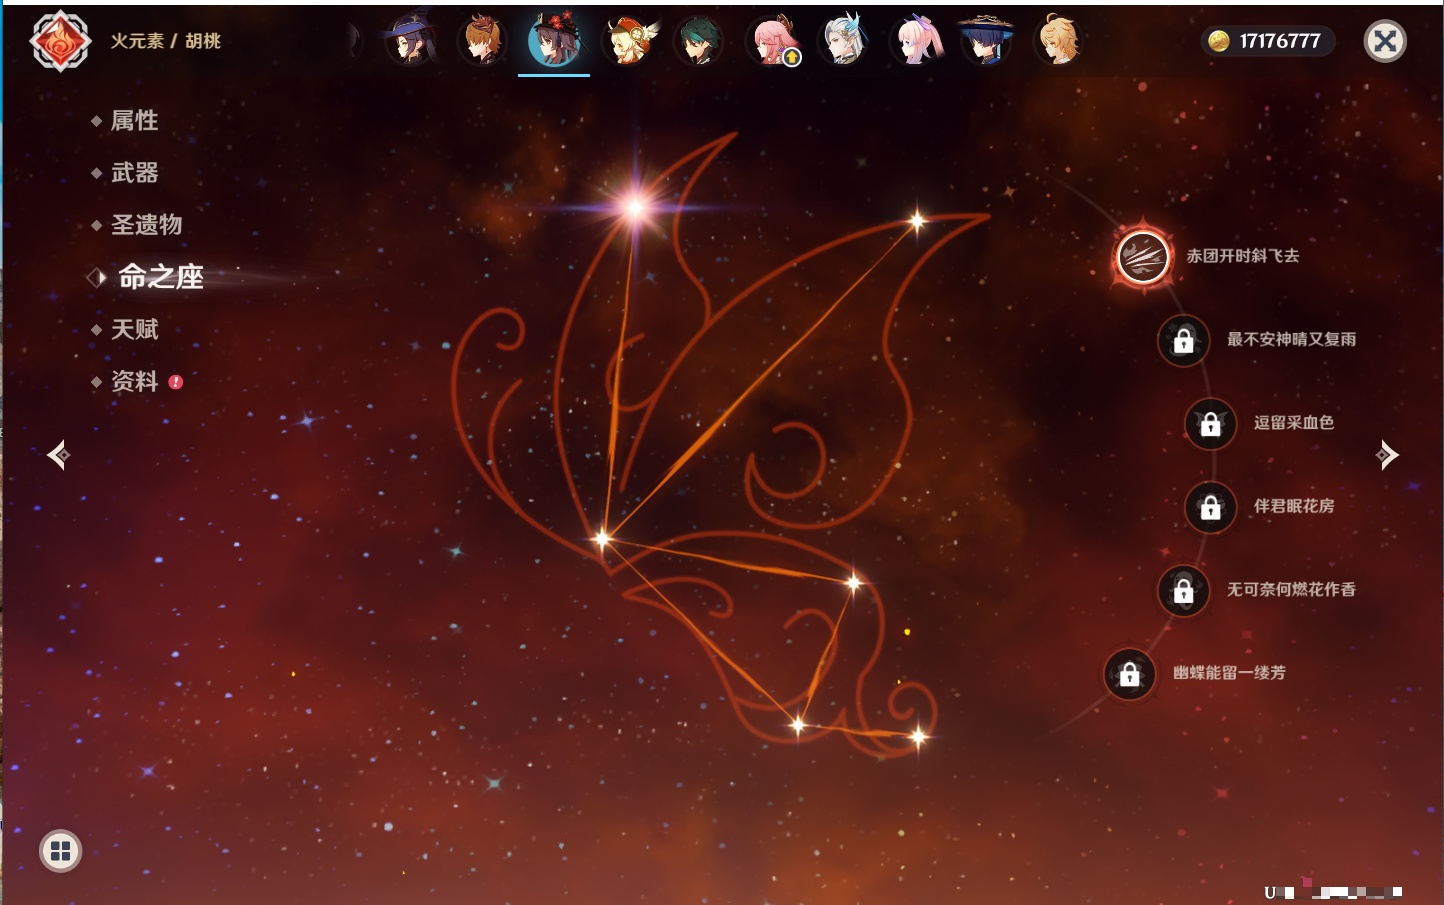Click the lock icon beside 逗留采血色
1444x905 pixels.
[1210, 423]
